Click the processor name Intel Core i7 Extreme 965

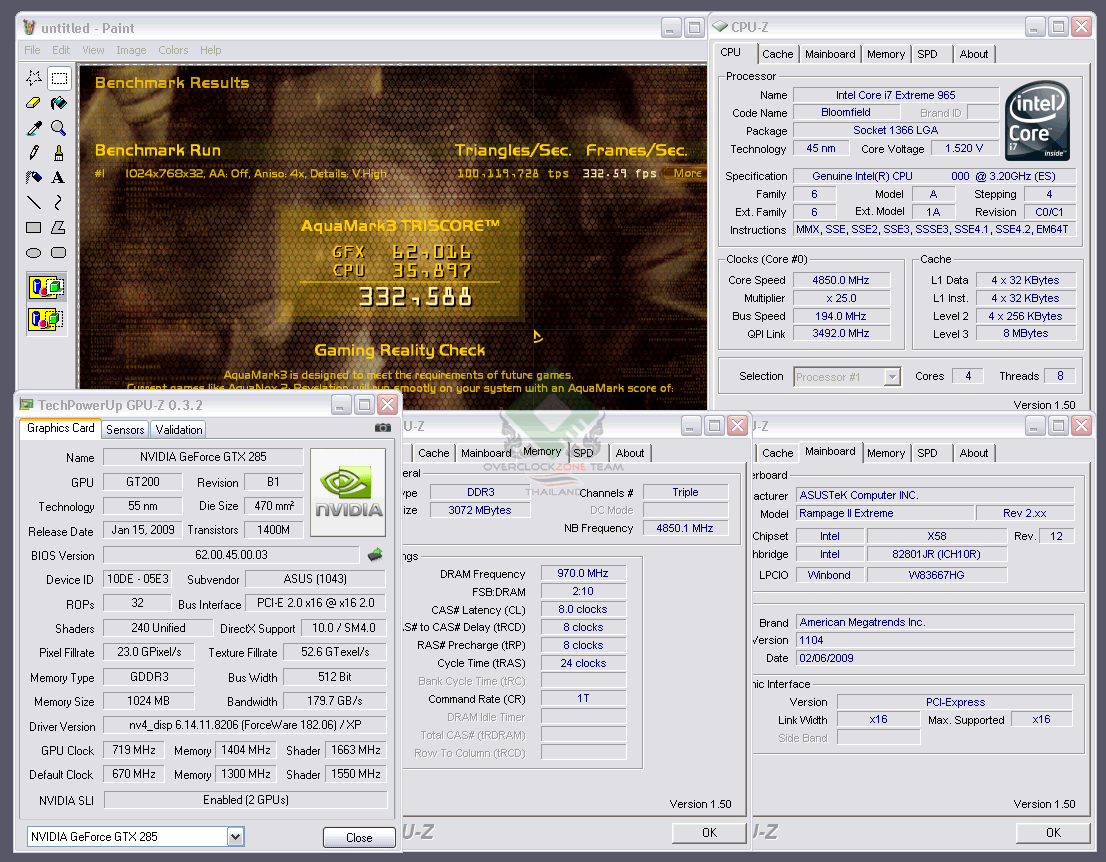click(896, 95)
